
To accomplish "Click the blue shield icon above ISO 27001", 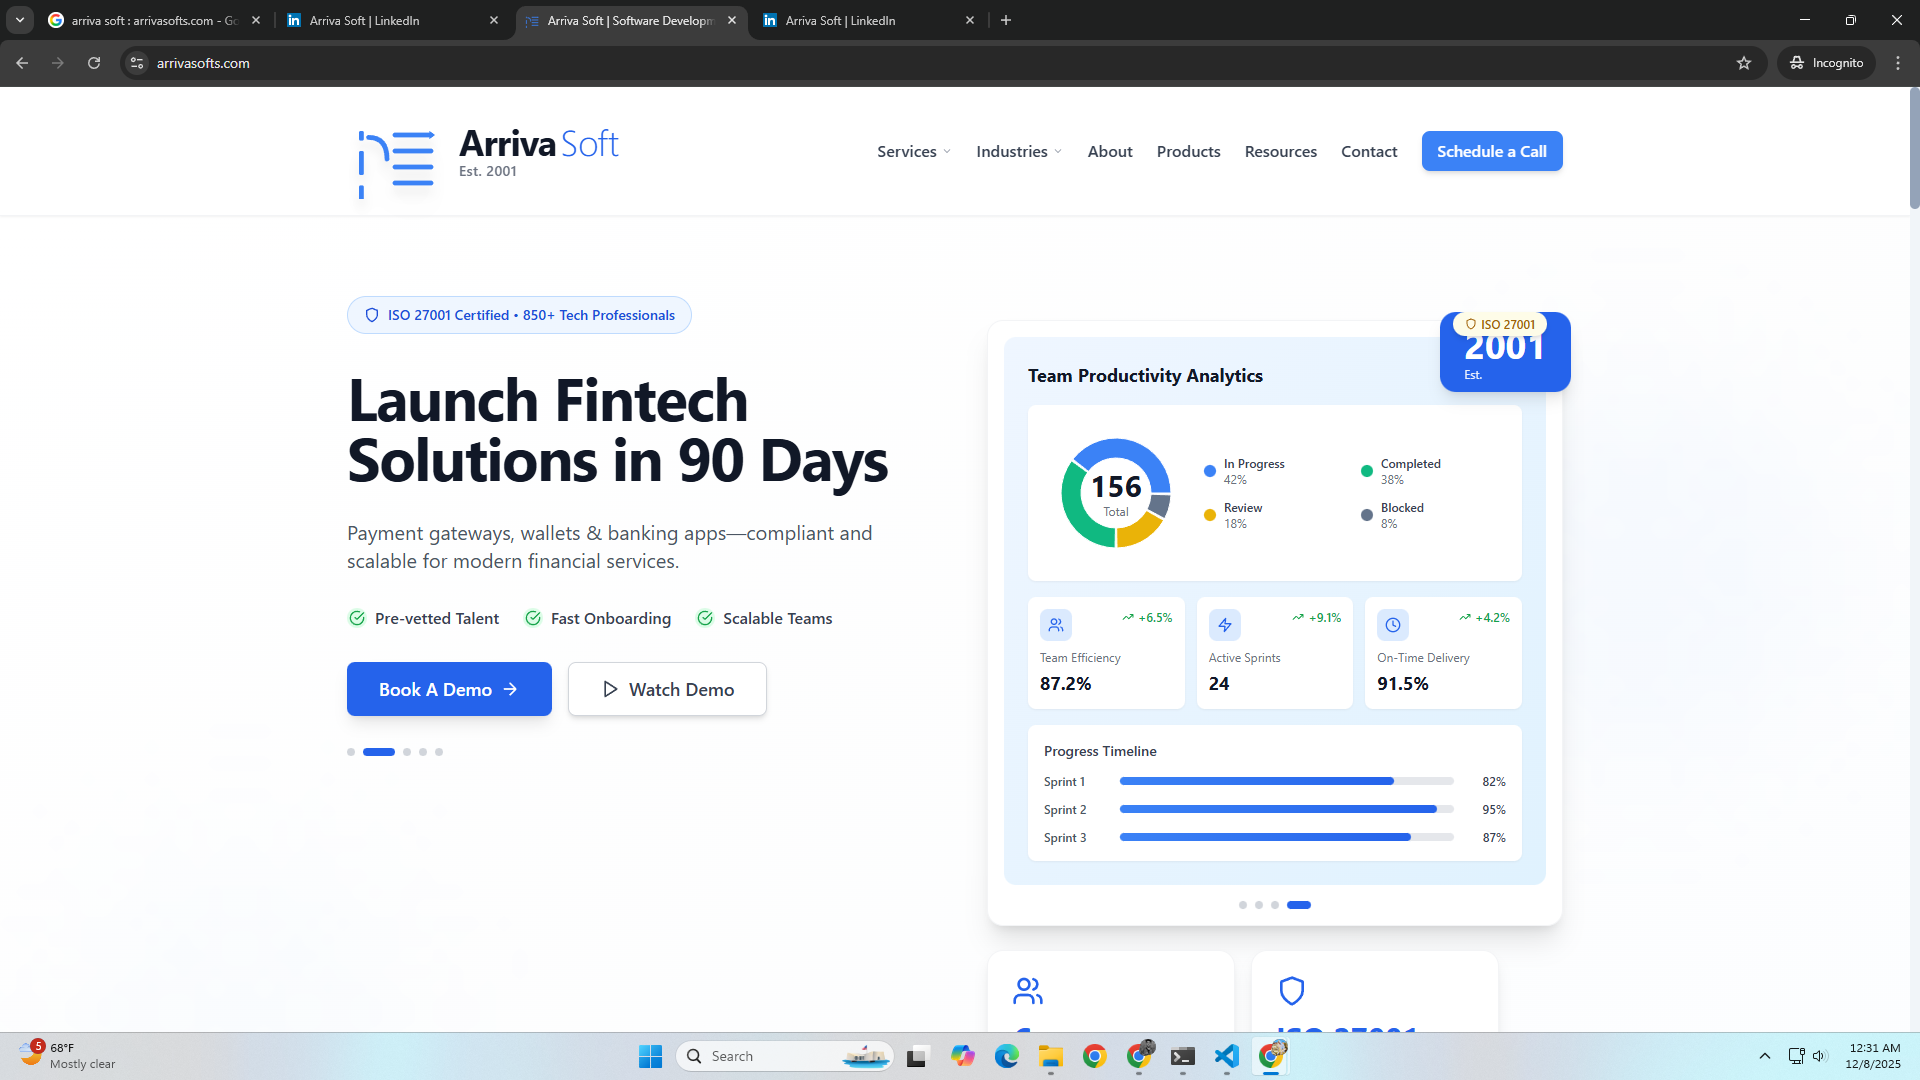I will point(1292,991).
